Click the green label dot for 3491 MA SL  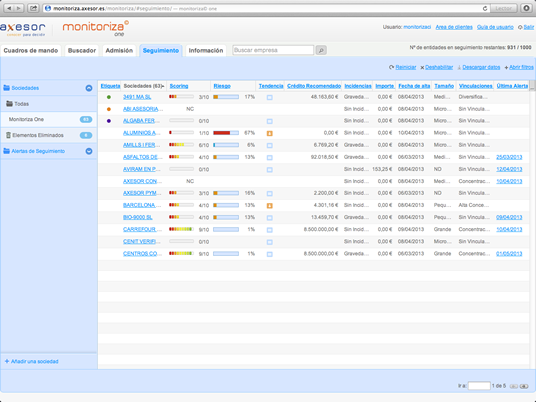coord(109,97)
